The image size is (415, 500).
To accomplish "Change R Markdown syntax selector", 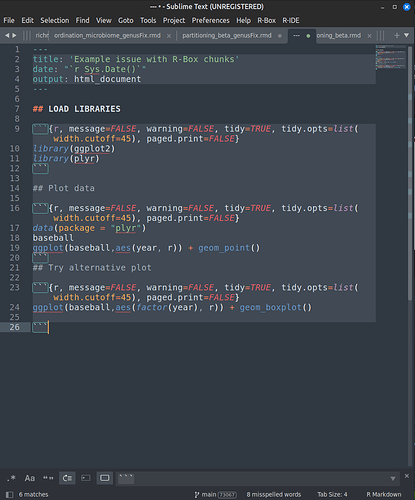I will tap(384, 495).
